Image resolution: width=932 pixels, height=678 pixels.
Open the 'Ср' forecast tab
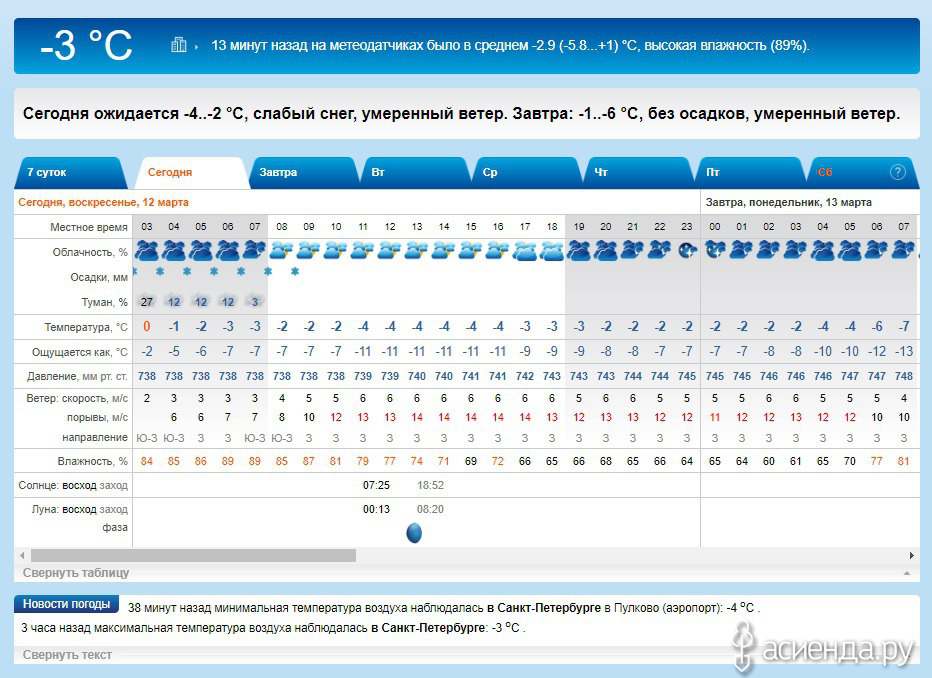(x=527, y=172)
